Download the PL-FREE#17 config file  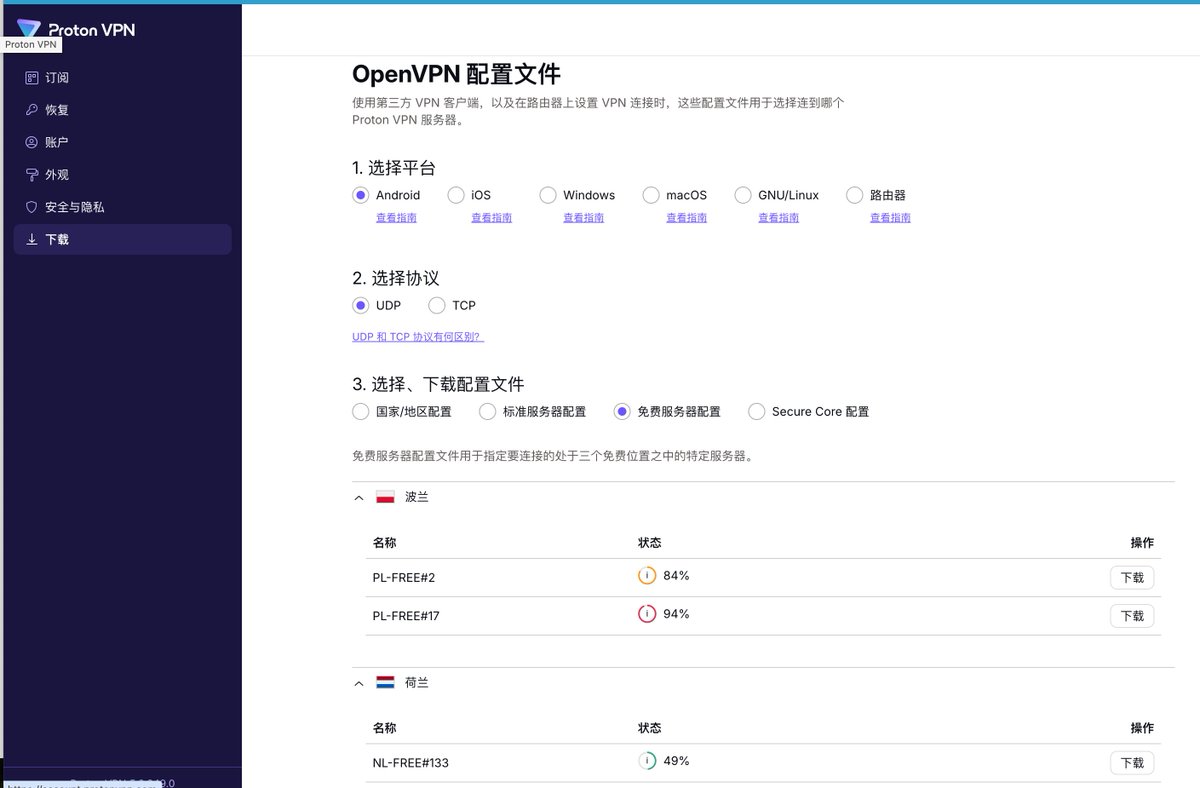pos(1132,615)
